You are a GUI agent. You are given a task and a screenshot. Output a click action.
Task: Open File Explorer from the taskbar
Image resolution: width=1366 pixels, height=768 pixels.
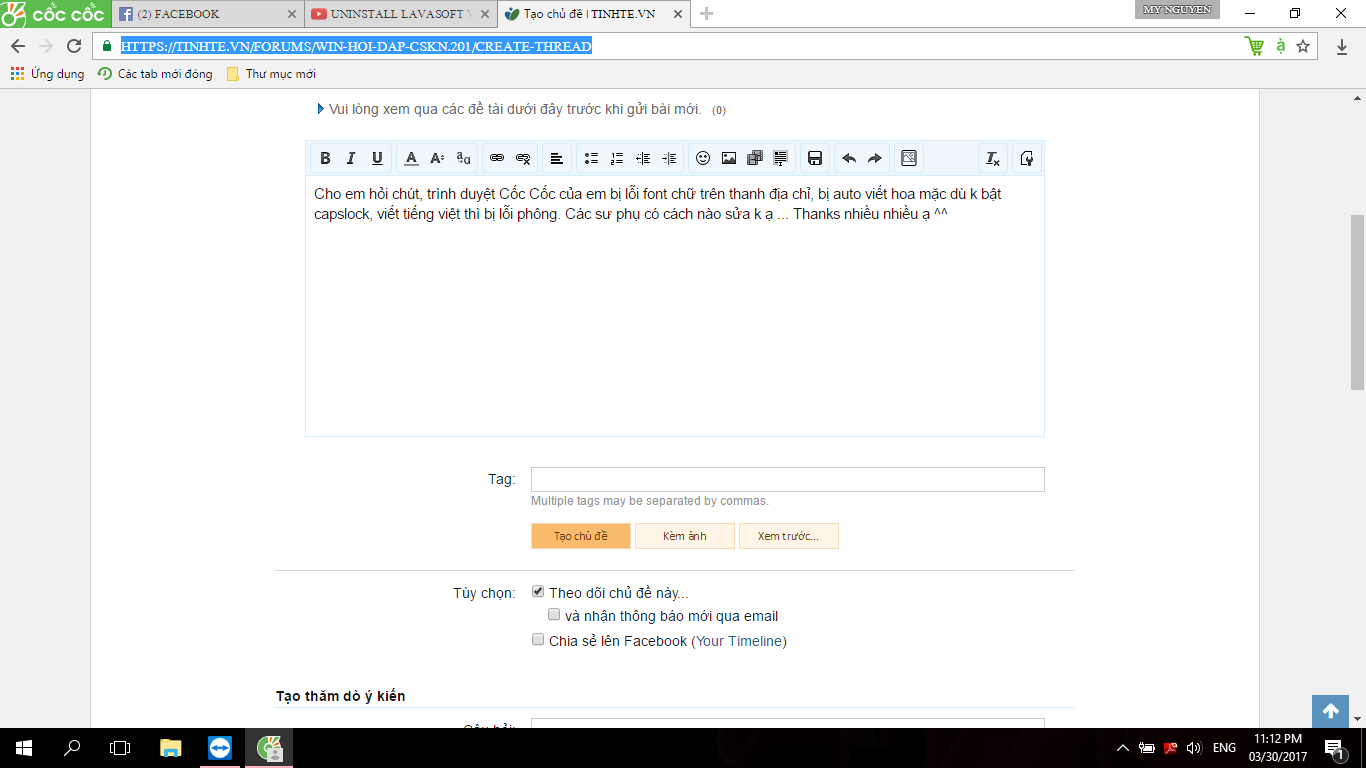click(171, 747)
